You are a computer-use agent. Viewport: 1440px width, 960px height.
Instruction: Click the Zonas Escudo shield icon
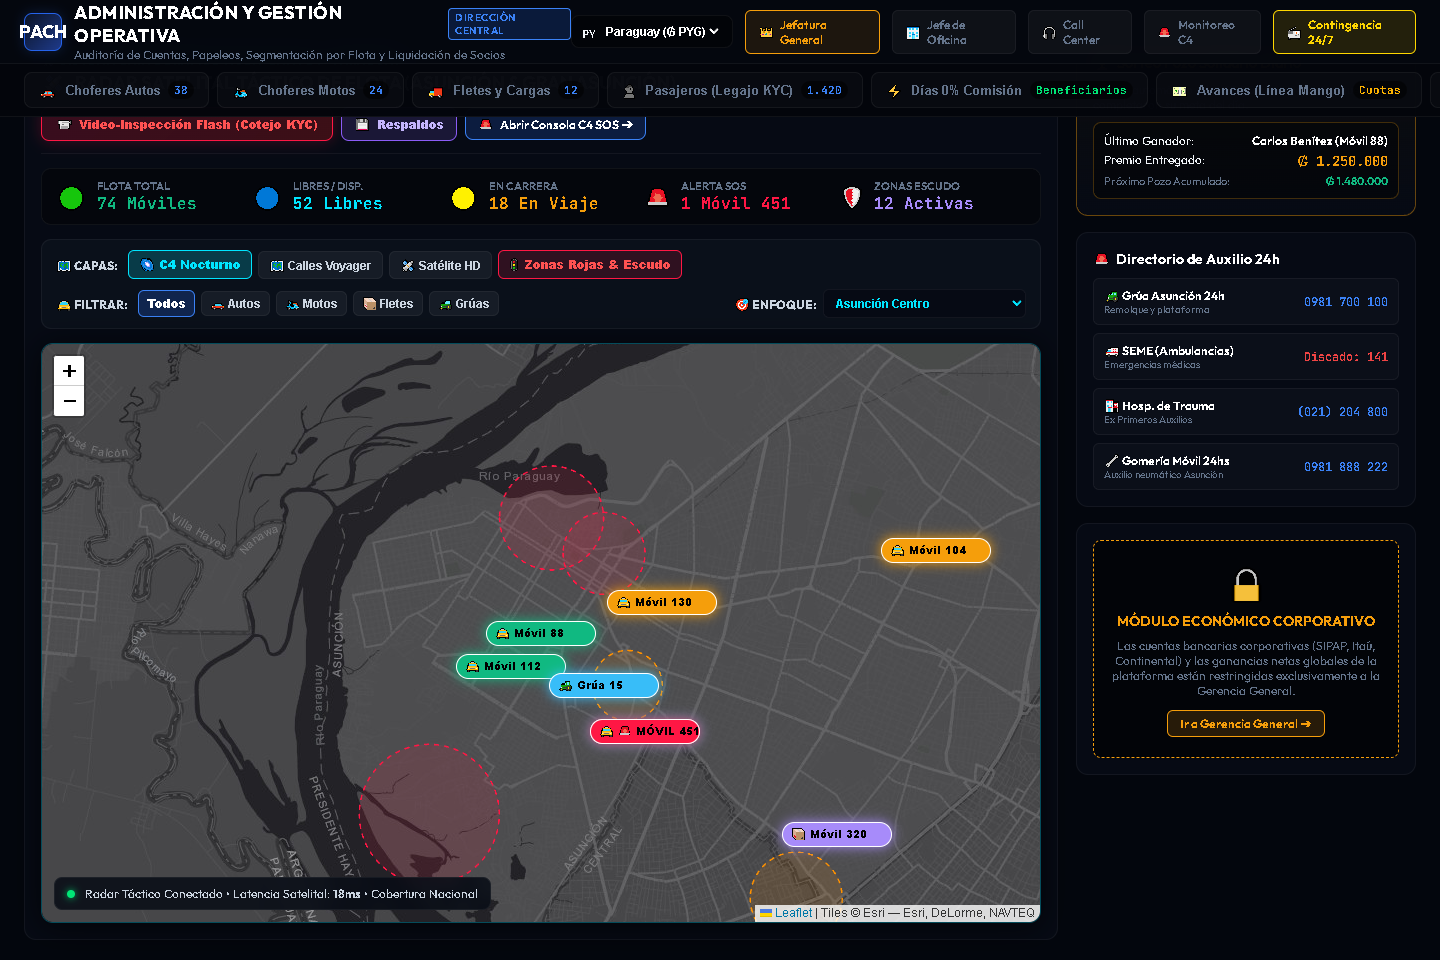point(851,197)
